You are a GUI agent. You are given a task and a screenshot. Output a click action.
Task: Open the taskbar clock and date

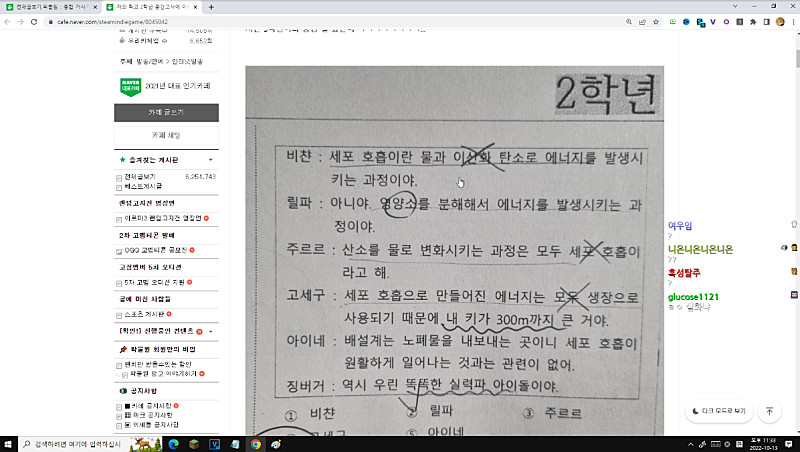click(763, 444)
